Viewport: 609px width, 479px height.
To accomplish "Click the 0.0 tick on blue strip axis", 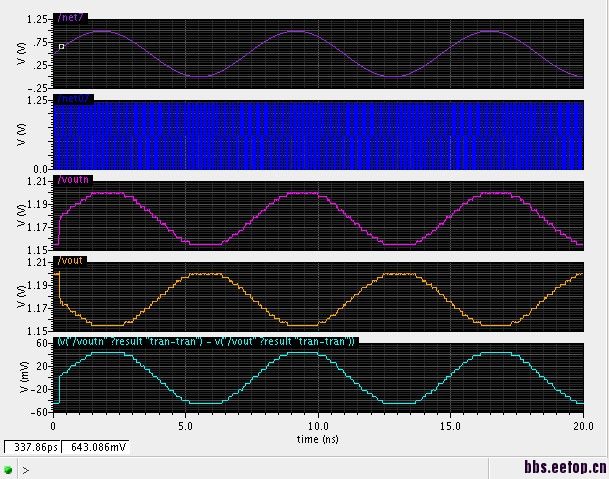I will (40, 169).
